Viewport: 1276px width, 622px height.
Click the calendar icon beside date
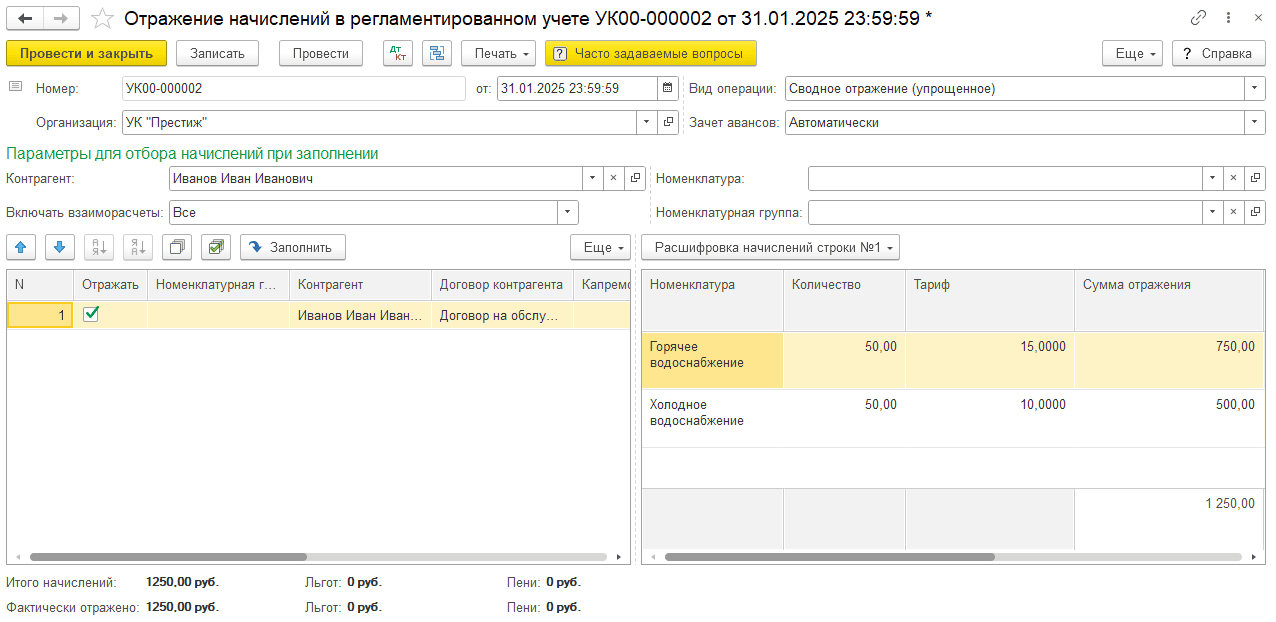tap(667, 88)
